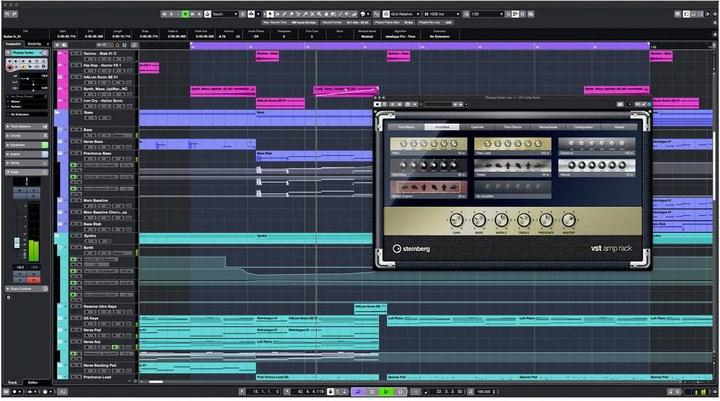The image size is (720, 401).
Task: Open the Touch automation mode dropdown
Action: [x=225, y=14]
